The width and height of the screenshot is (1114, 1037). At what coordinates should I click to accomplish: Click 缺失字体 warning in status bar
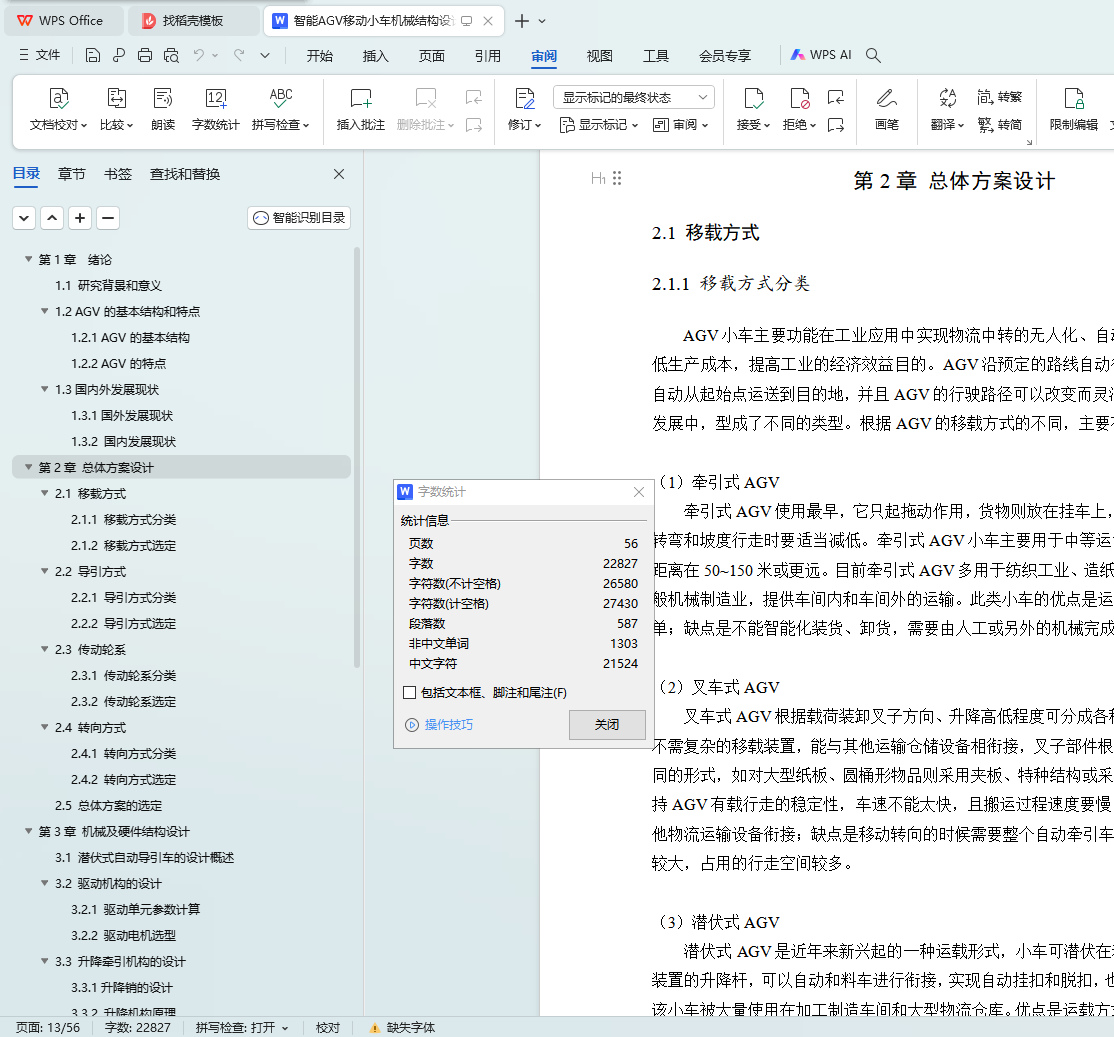pyautogui.click(x=403, y=1028)
